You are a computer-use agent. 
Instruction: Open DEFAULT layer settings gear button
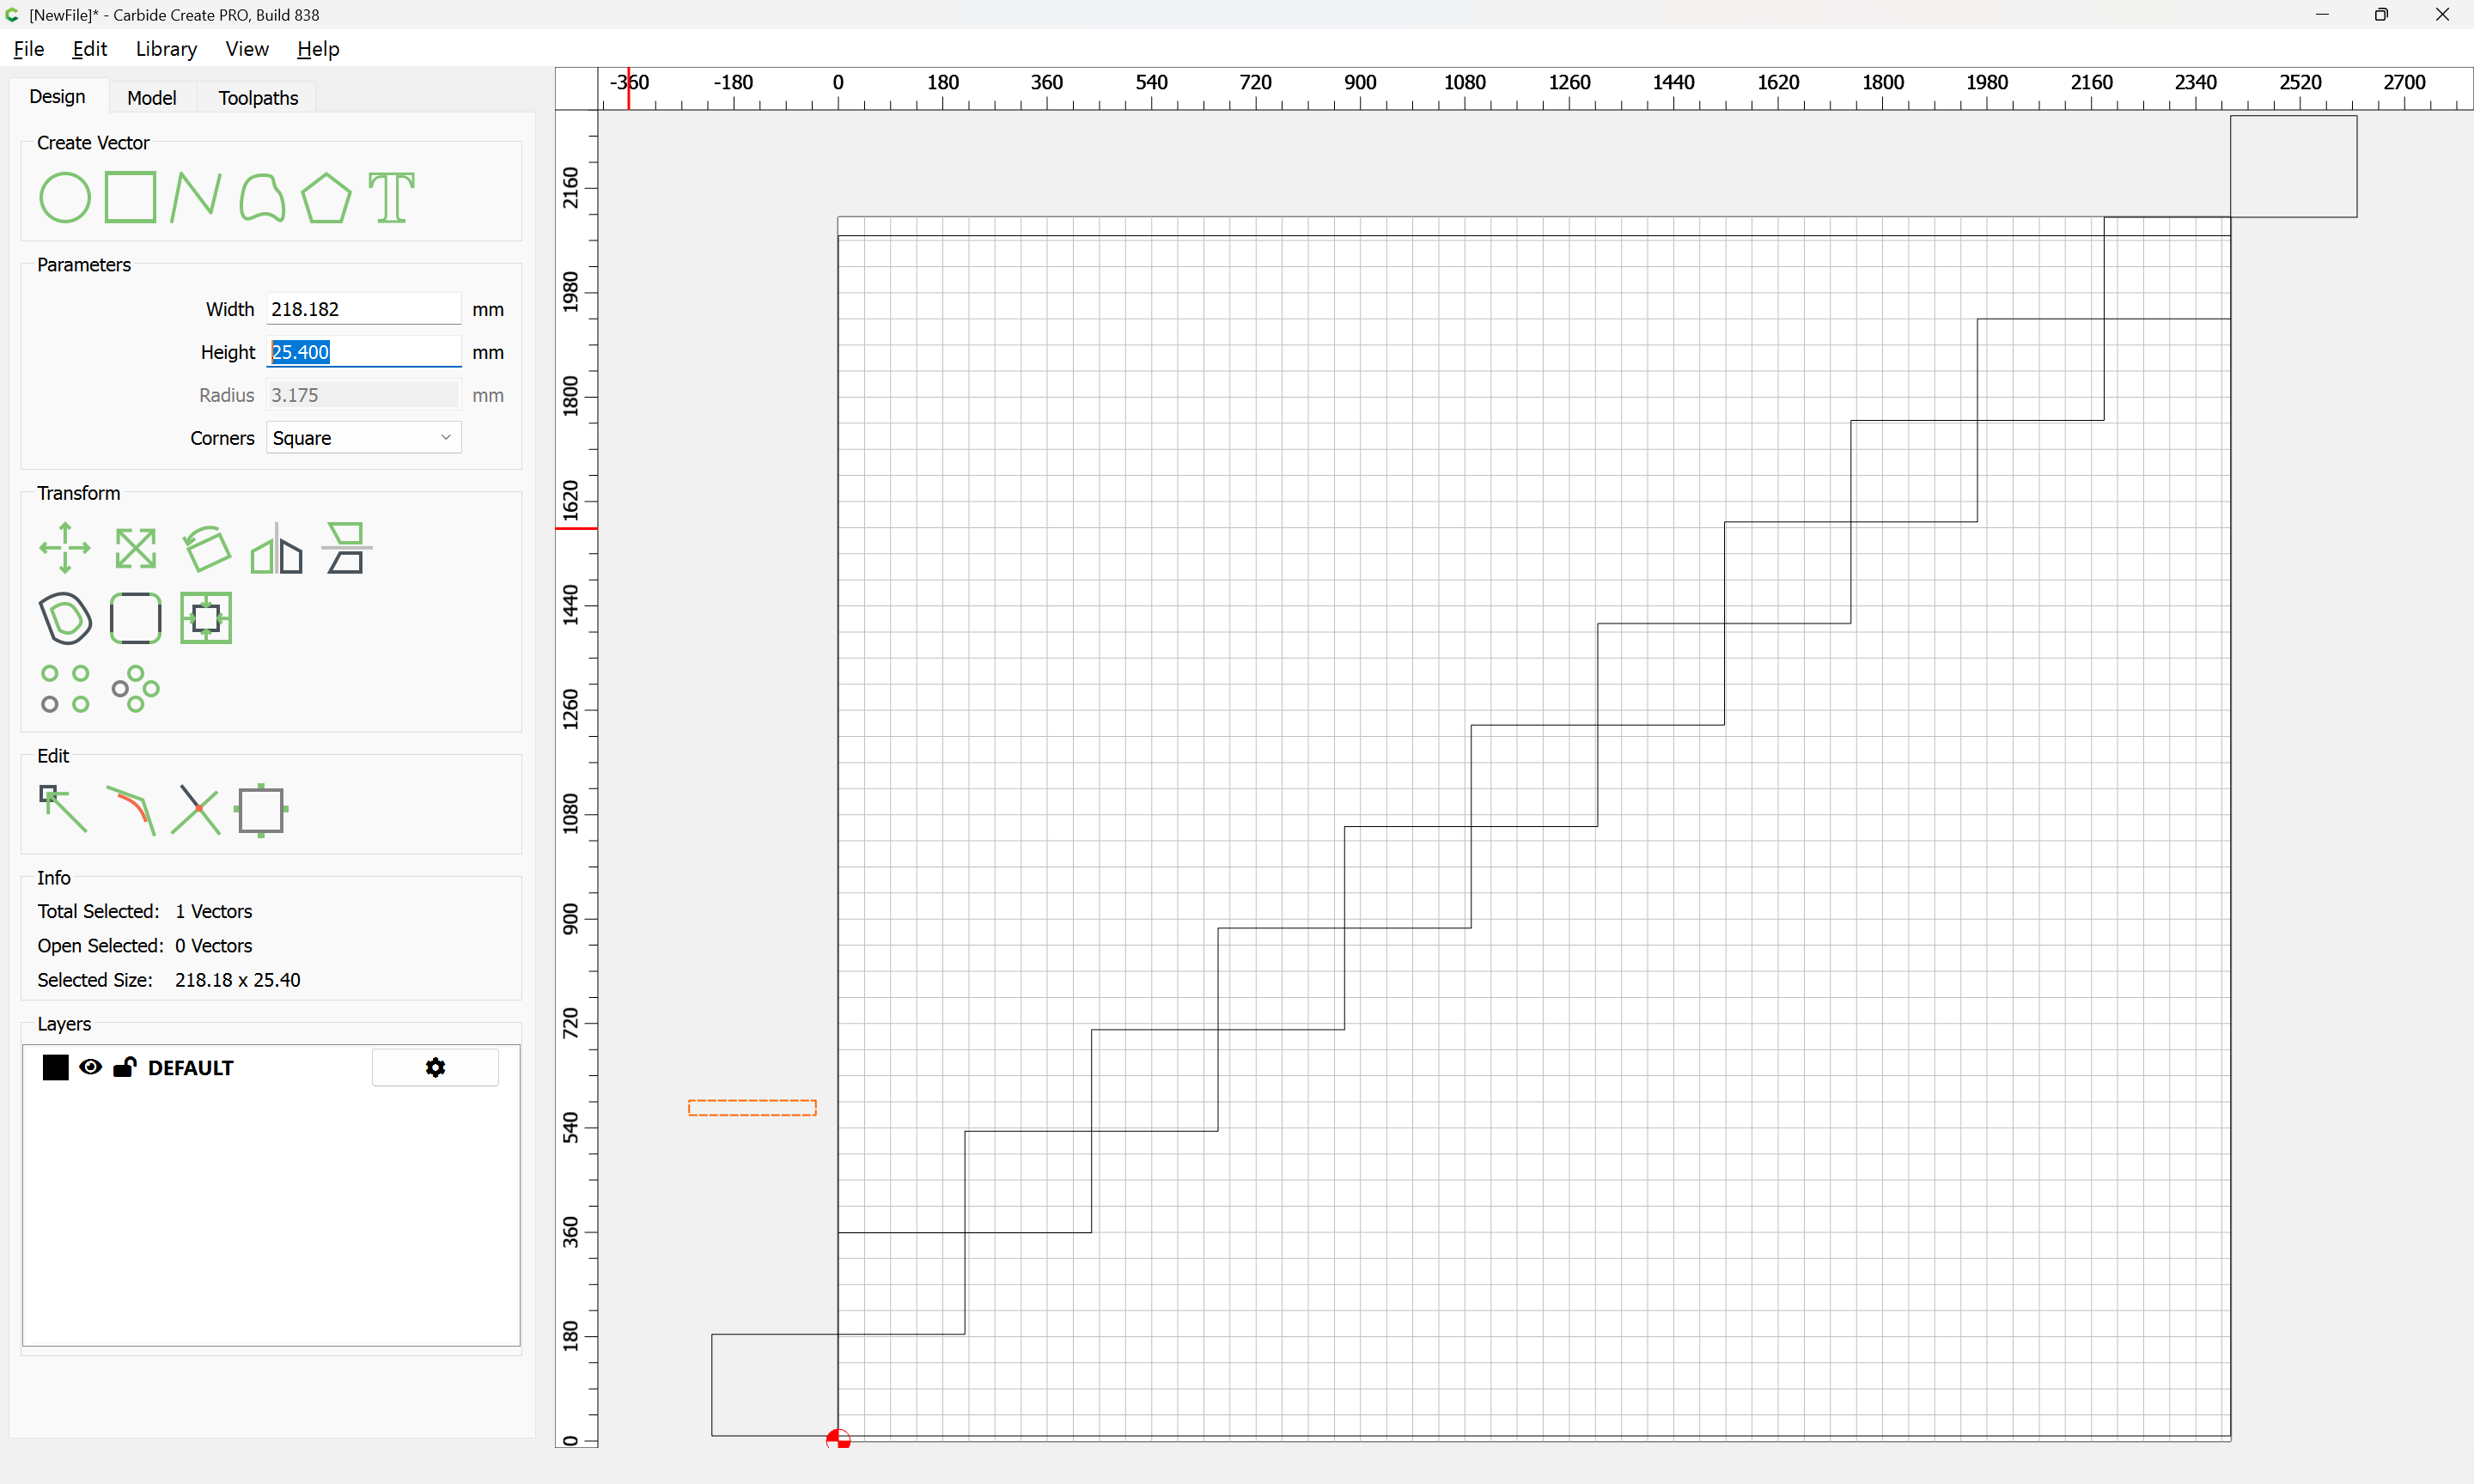coord(435,1067)
